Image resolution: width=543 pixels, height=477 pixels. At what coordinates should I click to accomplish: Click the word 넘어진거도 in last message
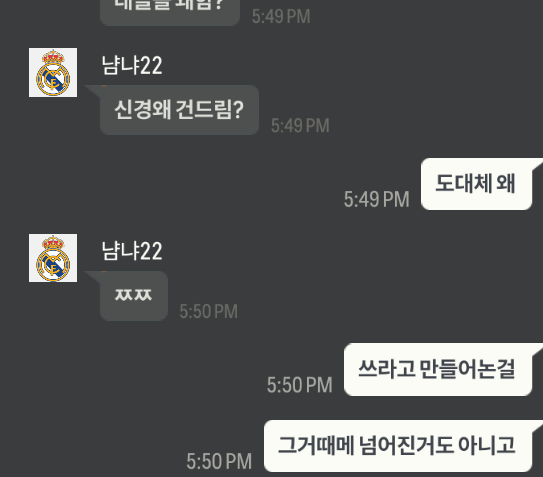pyautogui.click(x=406, y=445)
